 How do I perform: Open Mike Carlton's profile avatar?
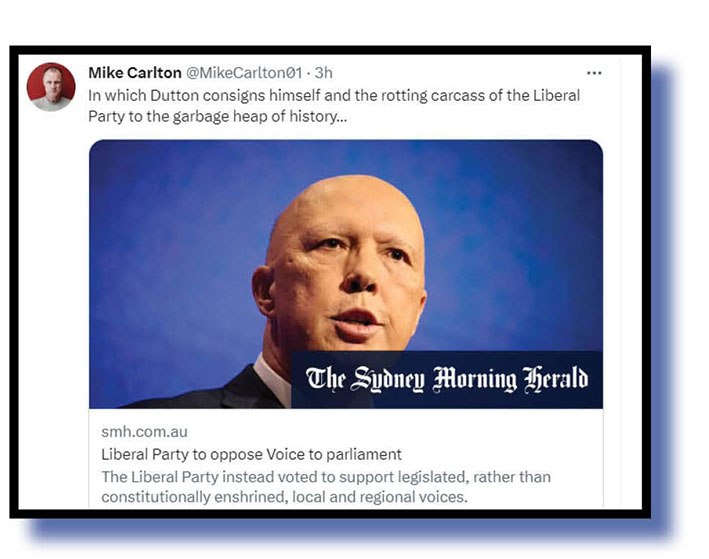point(51,86)
